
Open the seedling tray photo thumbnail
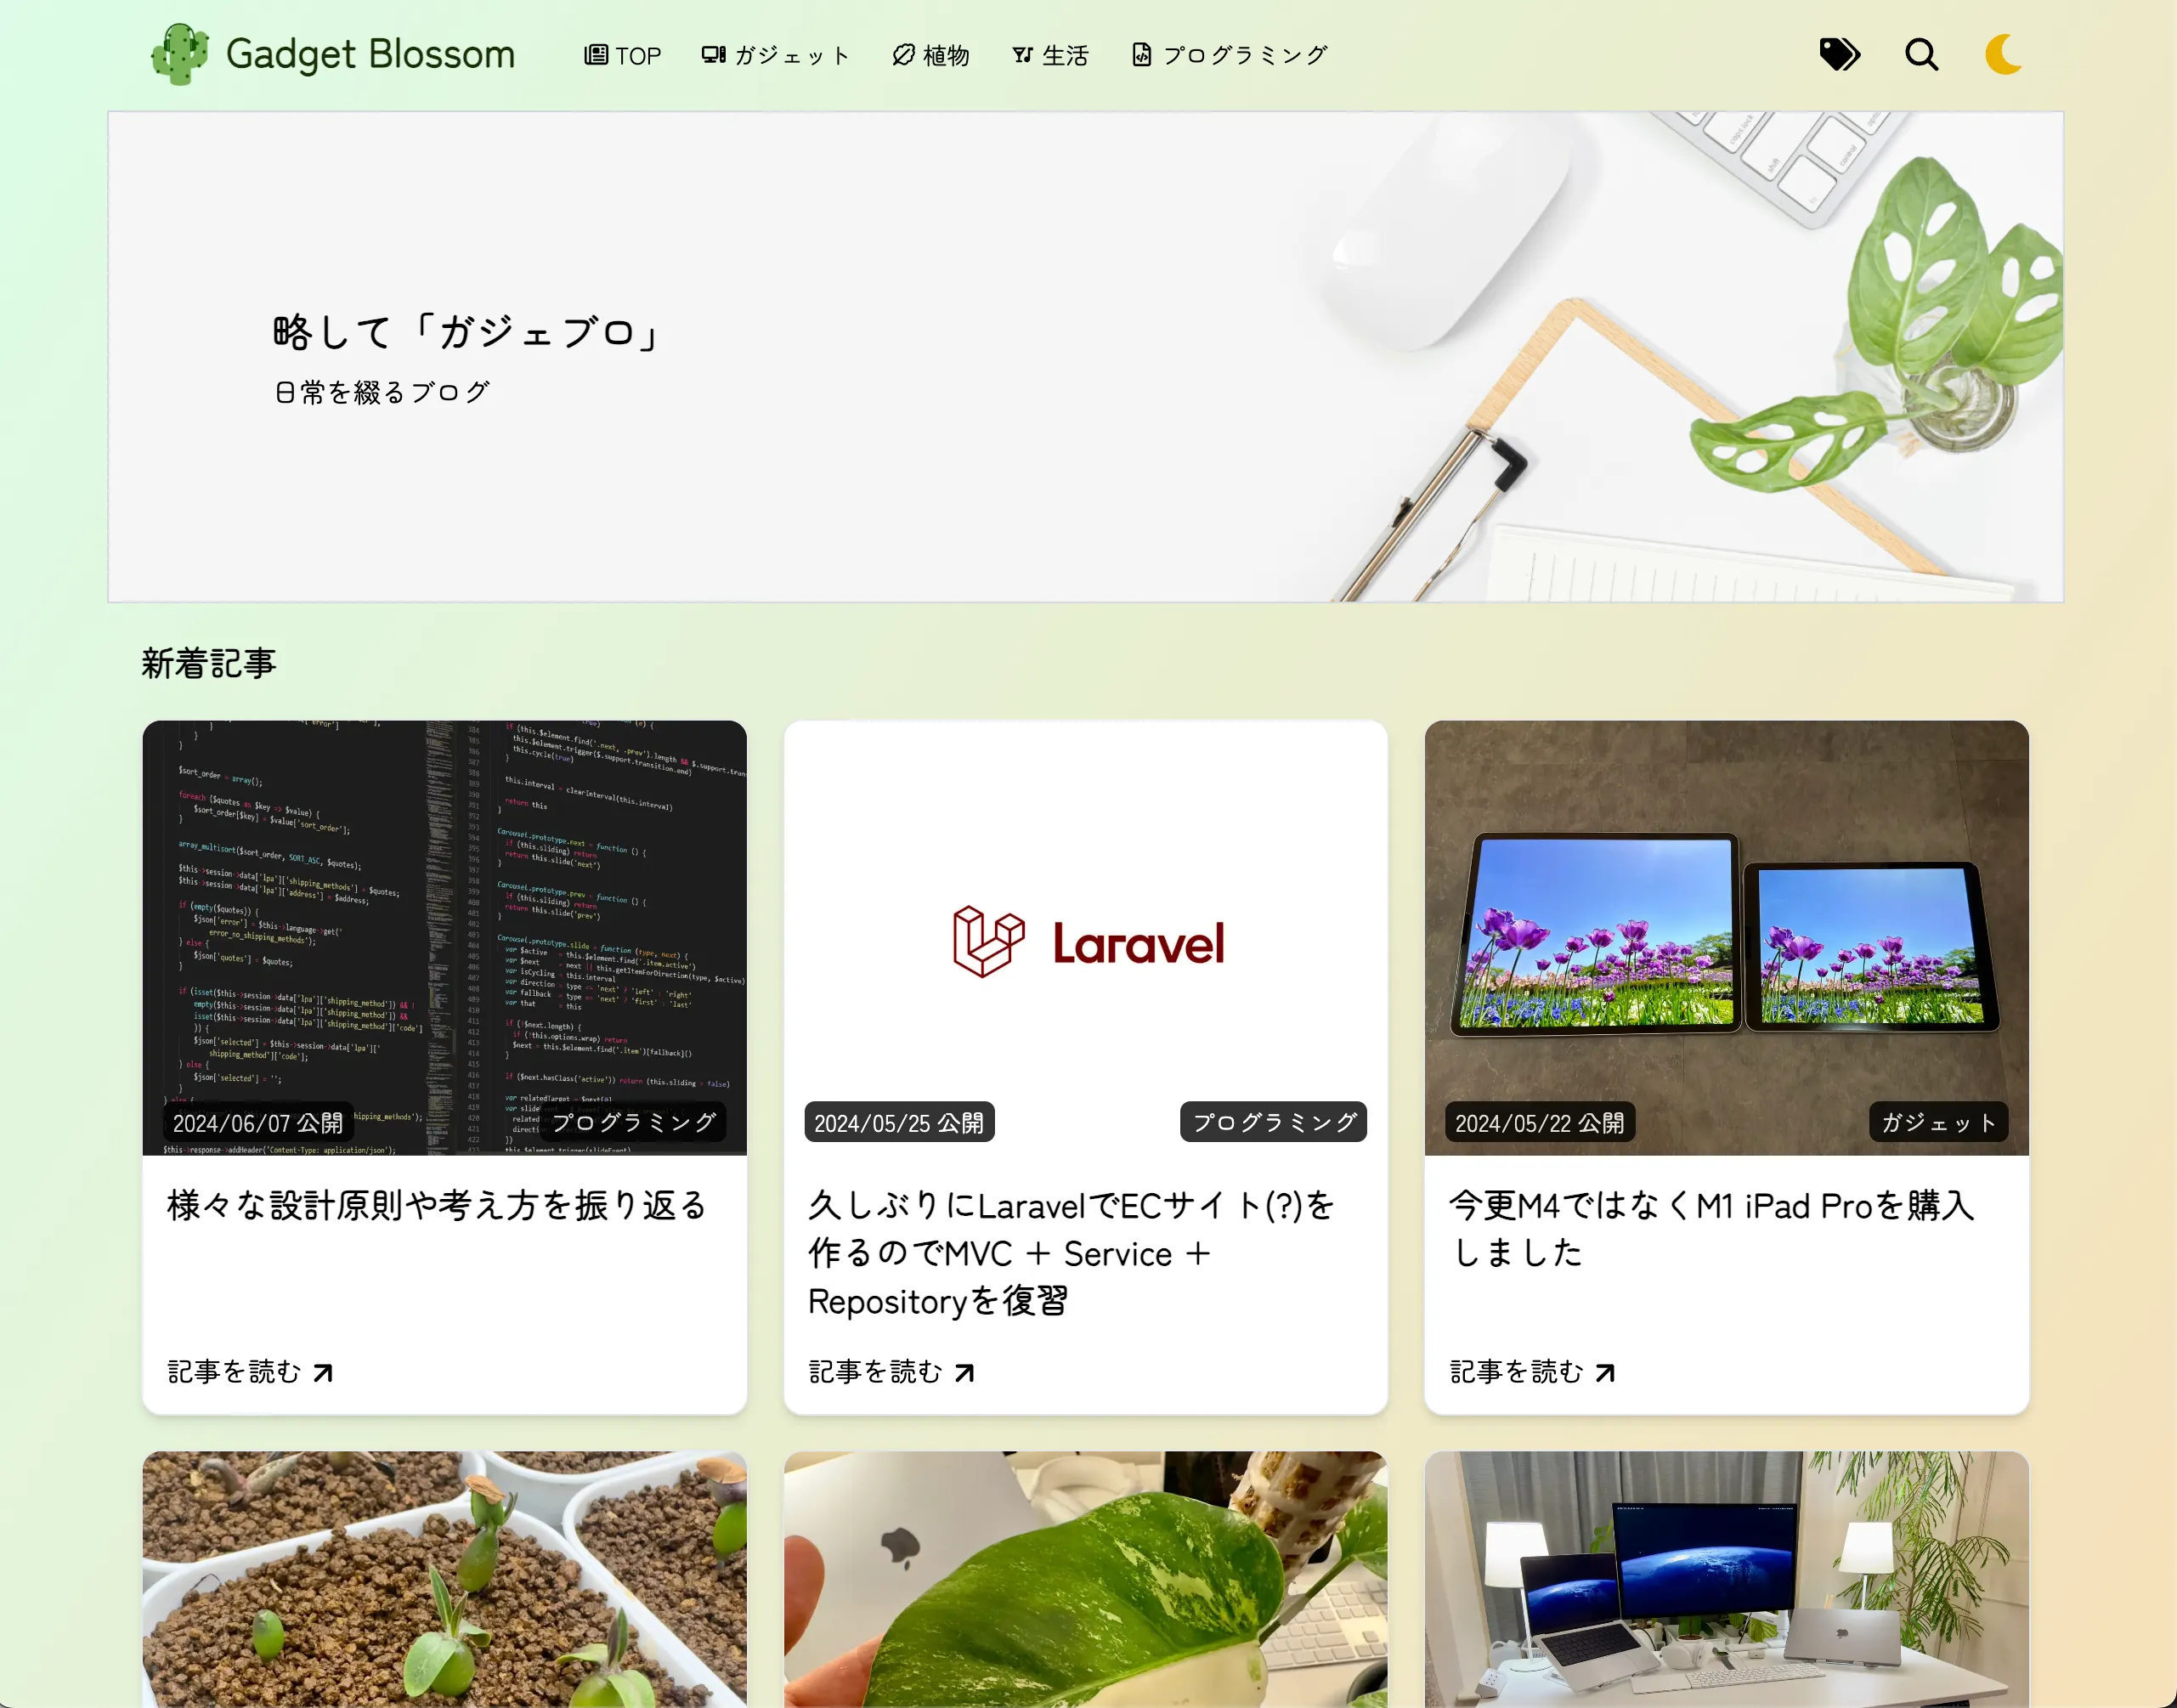click(x=444, y=1580)
